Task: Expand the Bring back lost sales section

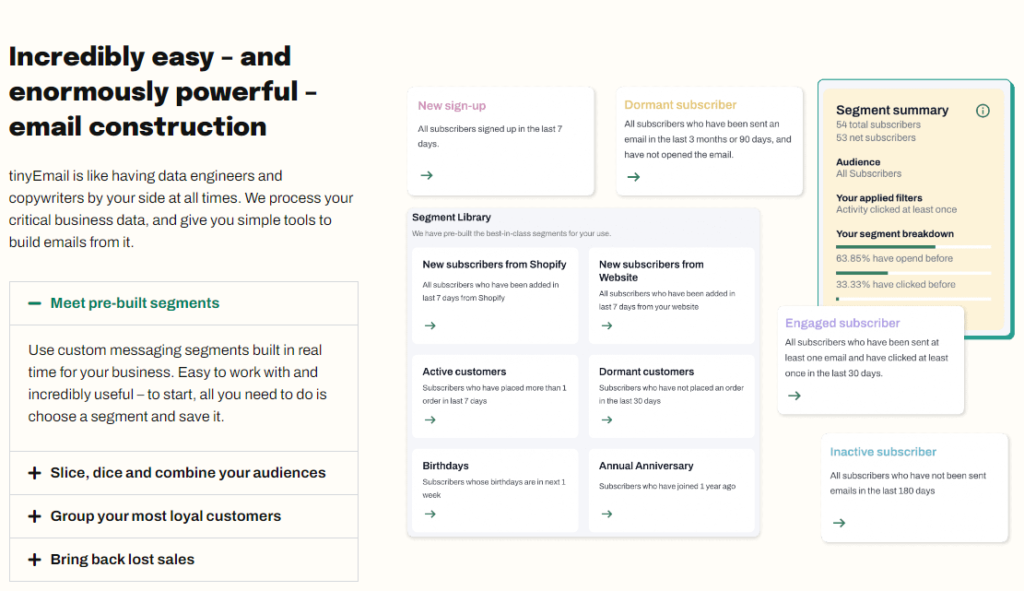Action: 184,560
